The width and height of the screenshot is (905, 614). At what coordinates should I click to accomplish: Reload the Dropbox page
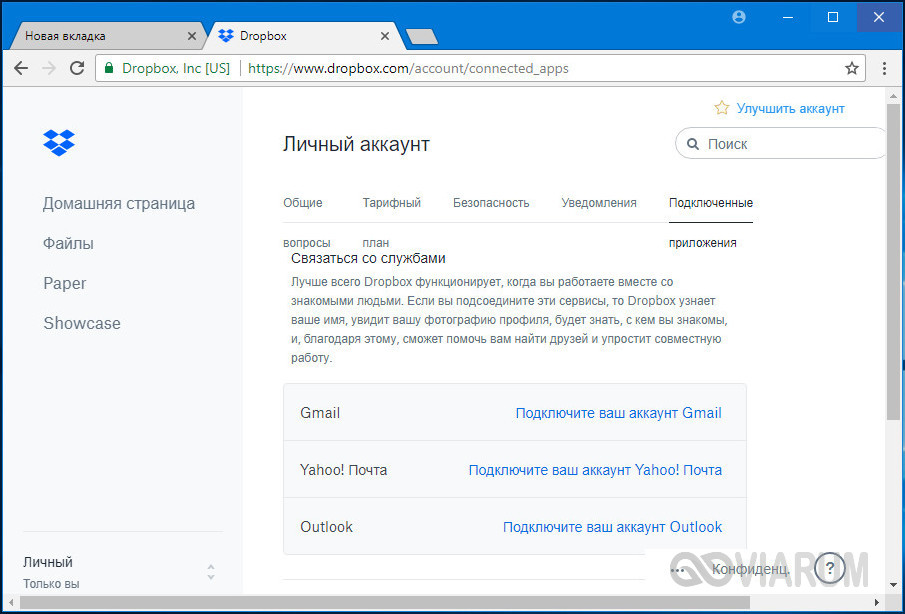tap(77, 69)
